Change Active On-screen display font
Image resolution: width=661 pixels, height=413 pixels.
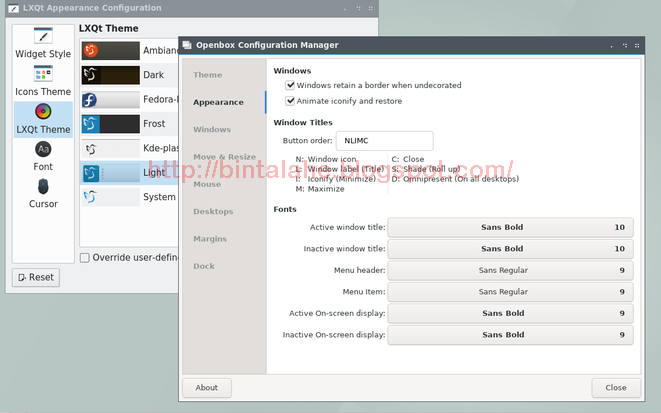click(x=511, y=313)
